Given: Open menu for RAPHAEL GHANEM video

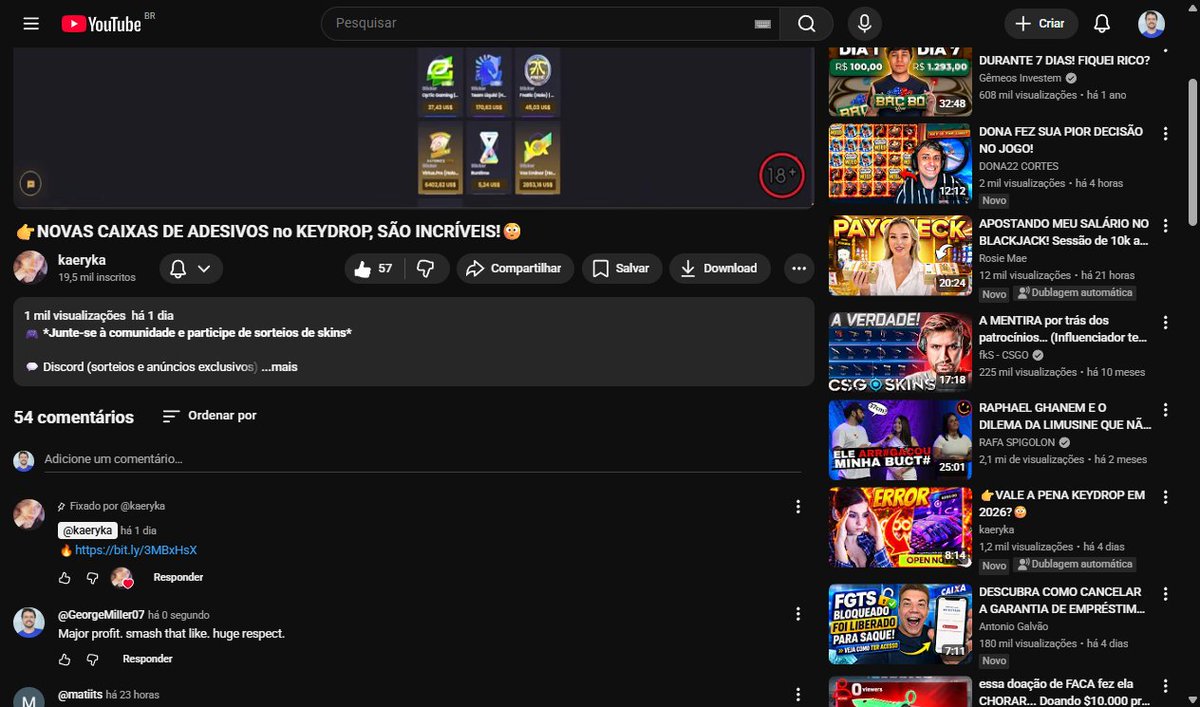Looking at the screenshot, I should [1165, 410].
